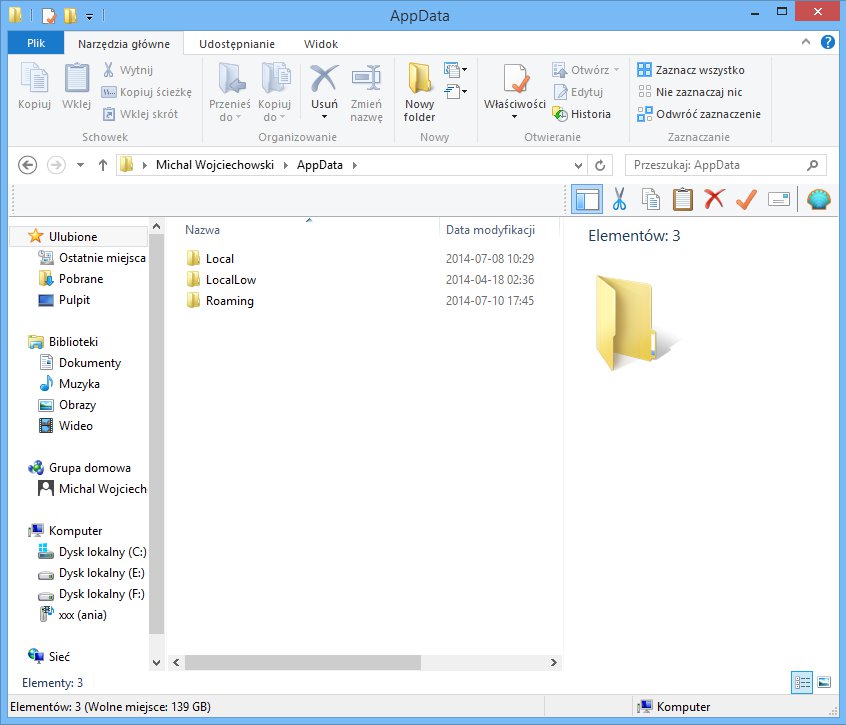
Task: Open the Usuń dropdown arrow
Action: pyautogui.click(x=324, y=117)
